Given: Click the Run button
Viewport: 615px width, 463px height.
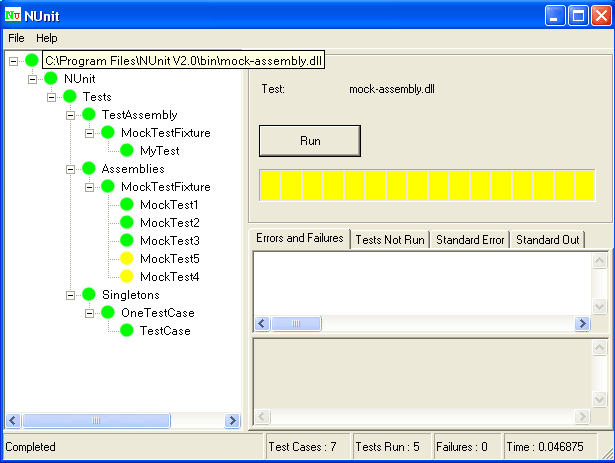Looking at the screenshot, I should (310, 141).
